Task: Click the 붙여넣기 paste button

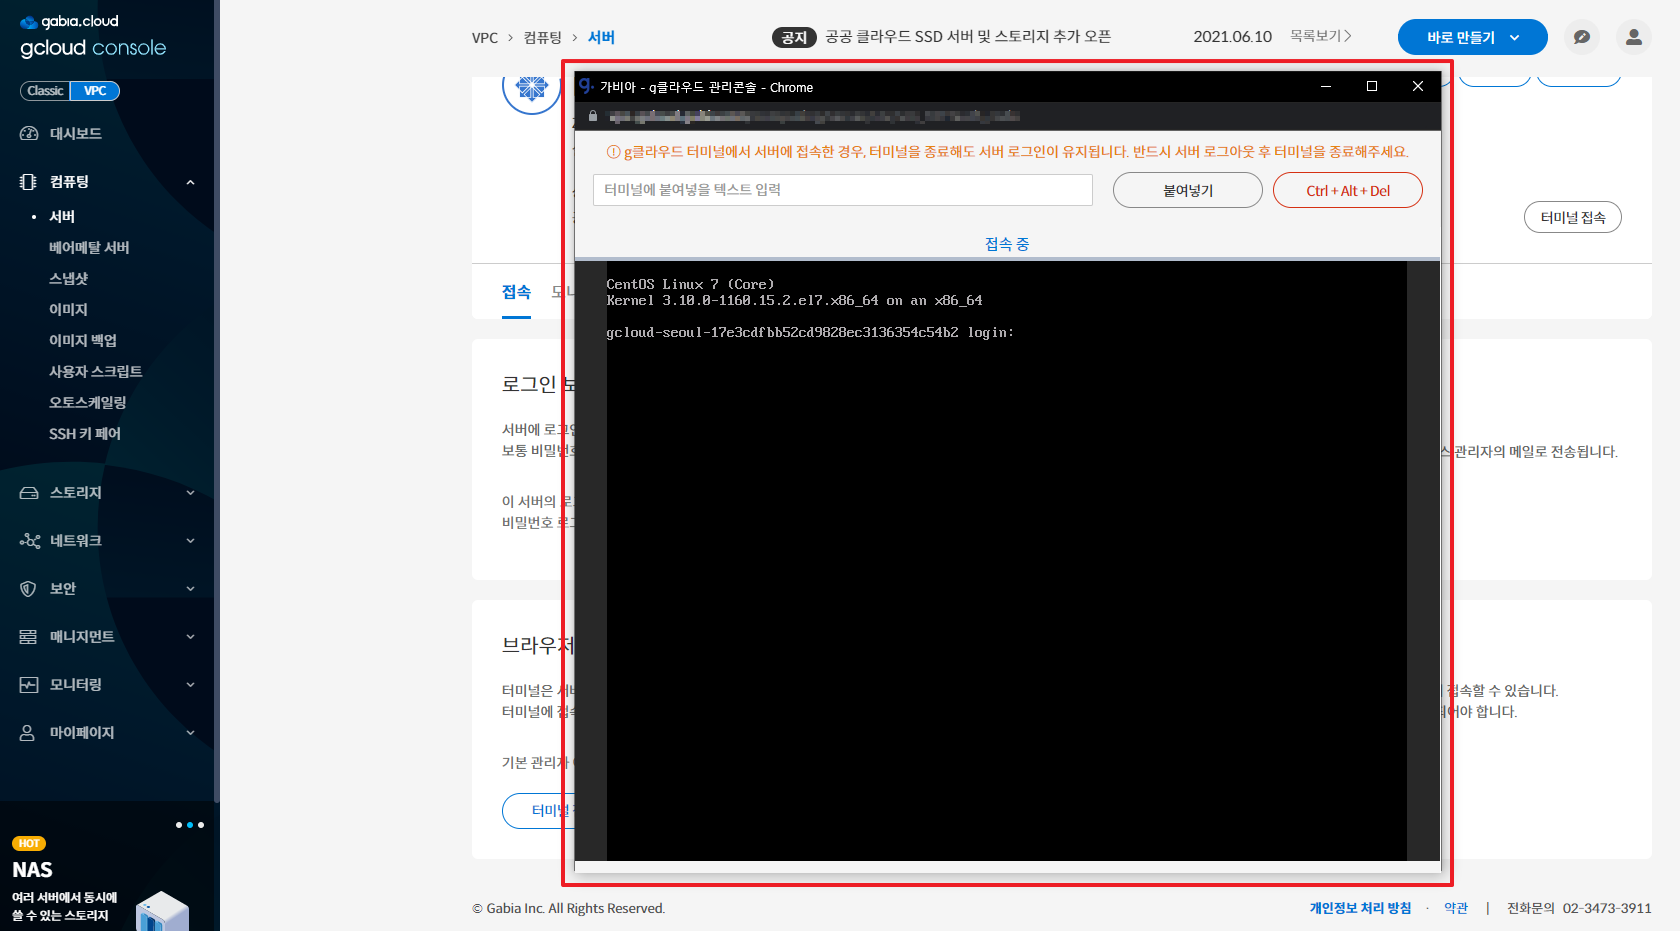Action: 1188,190
